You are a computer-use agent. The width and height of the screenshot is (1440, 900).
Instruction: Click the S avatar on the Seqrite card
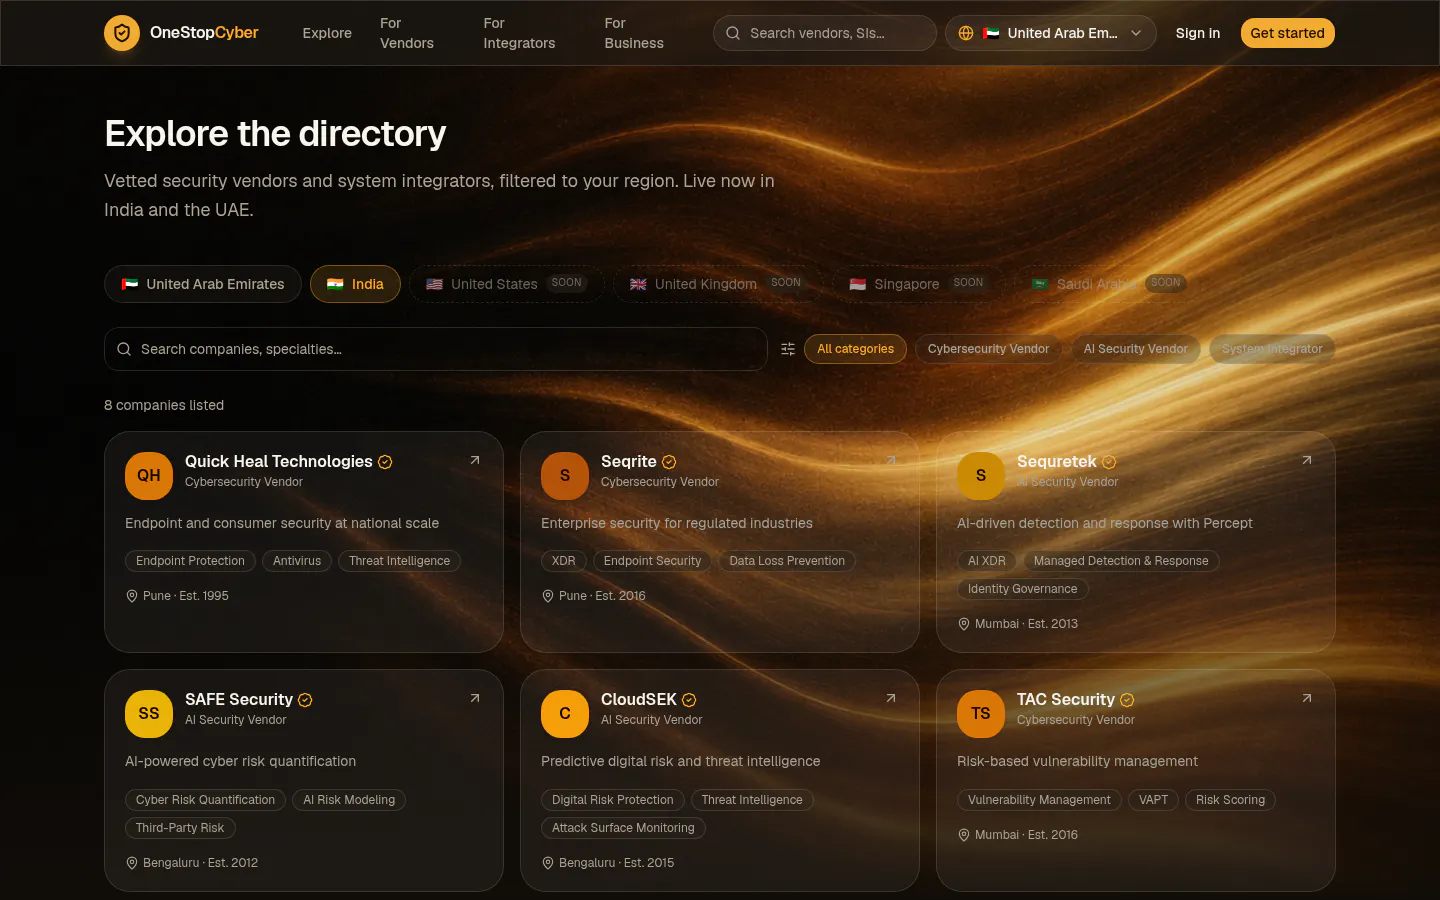click(x=565, y=475)
